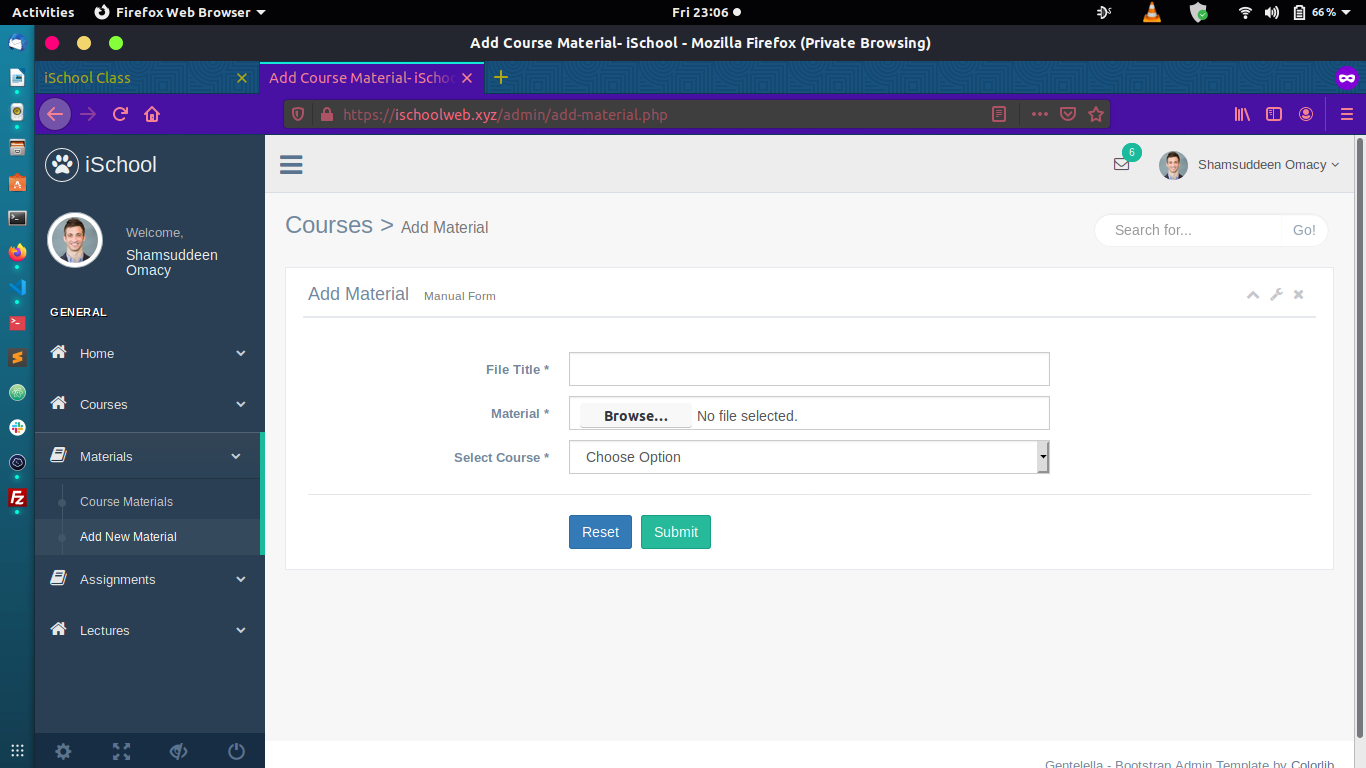Expand the Home sidebar menu
This screenshot has height=768, width=1366.
click(x=150, y=353)
